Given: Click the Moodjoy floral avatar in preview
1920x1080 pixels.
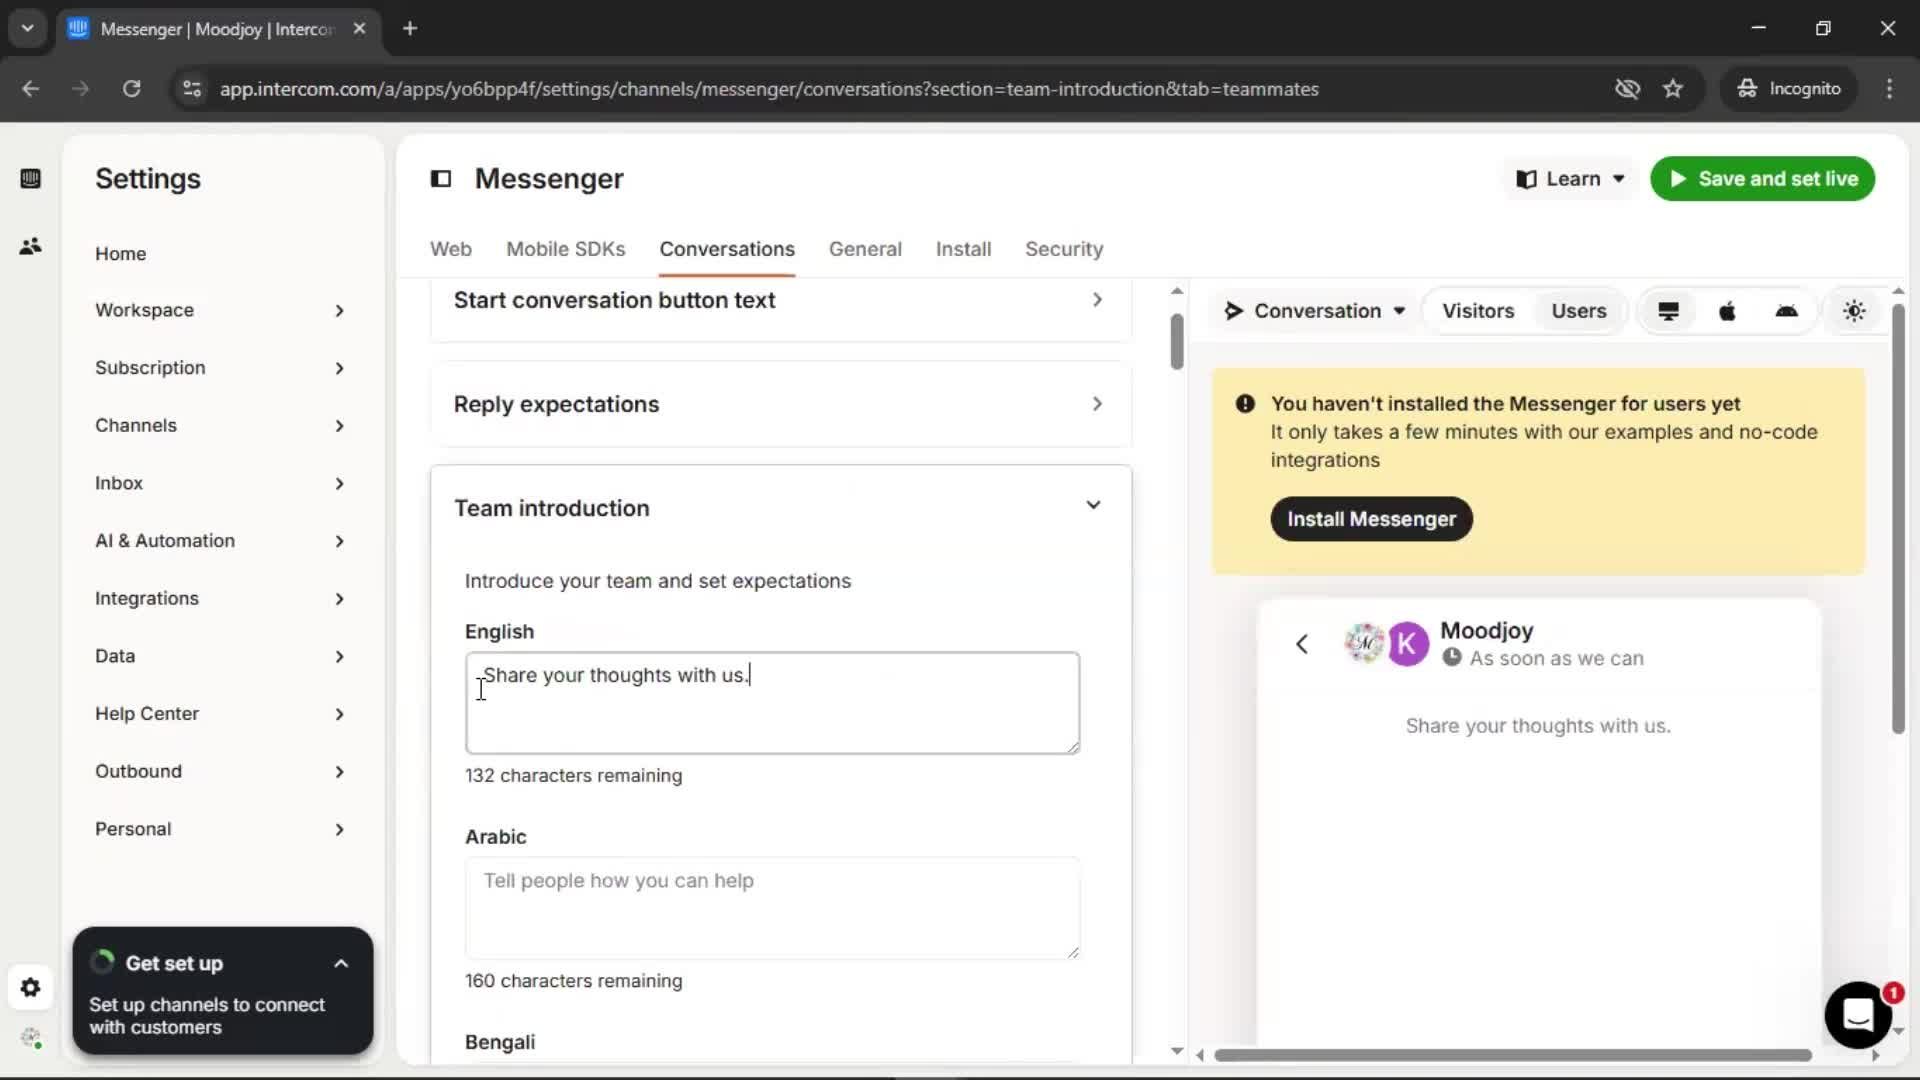Looking at the screenshot, I should 1364,644.
